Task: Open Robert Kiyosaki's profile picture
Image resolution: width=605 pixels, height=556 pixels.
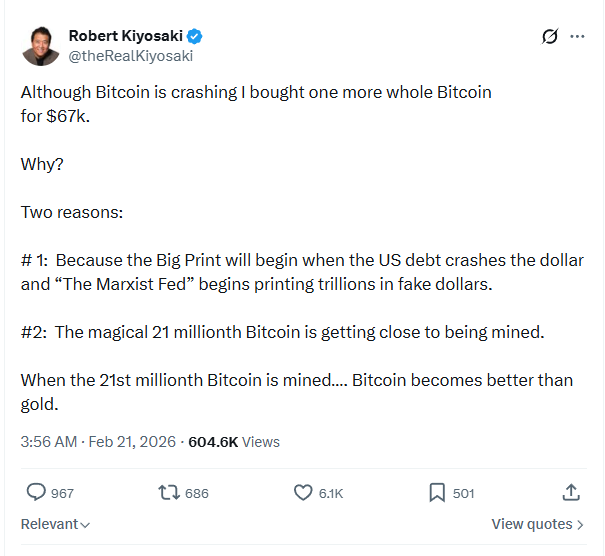Action: click(40, 45)
